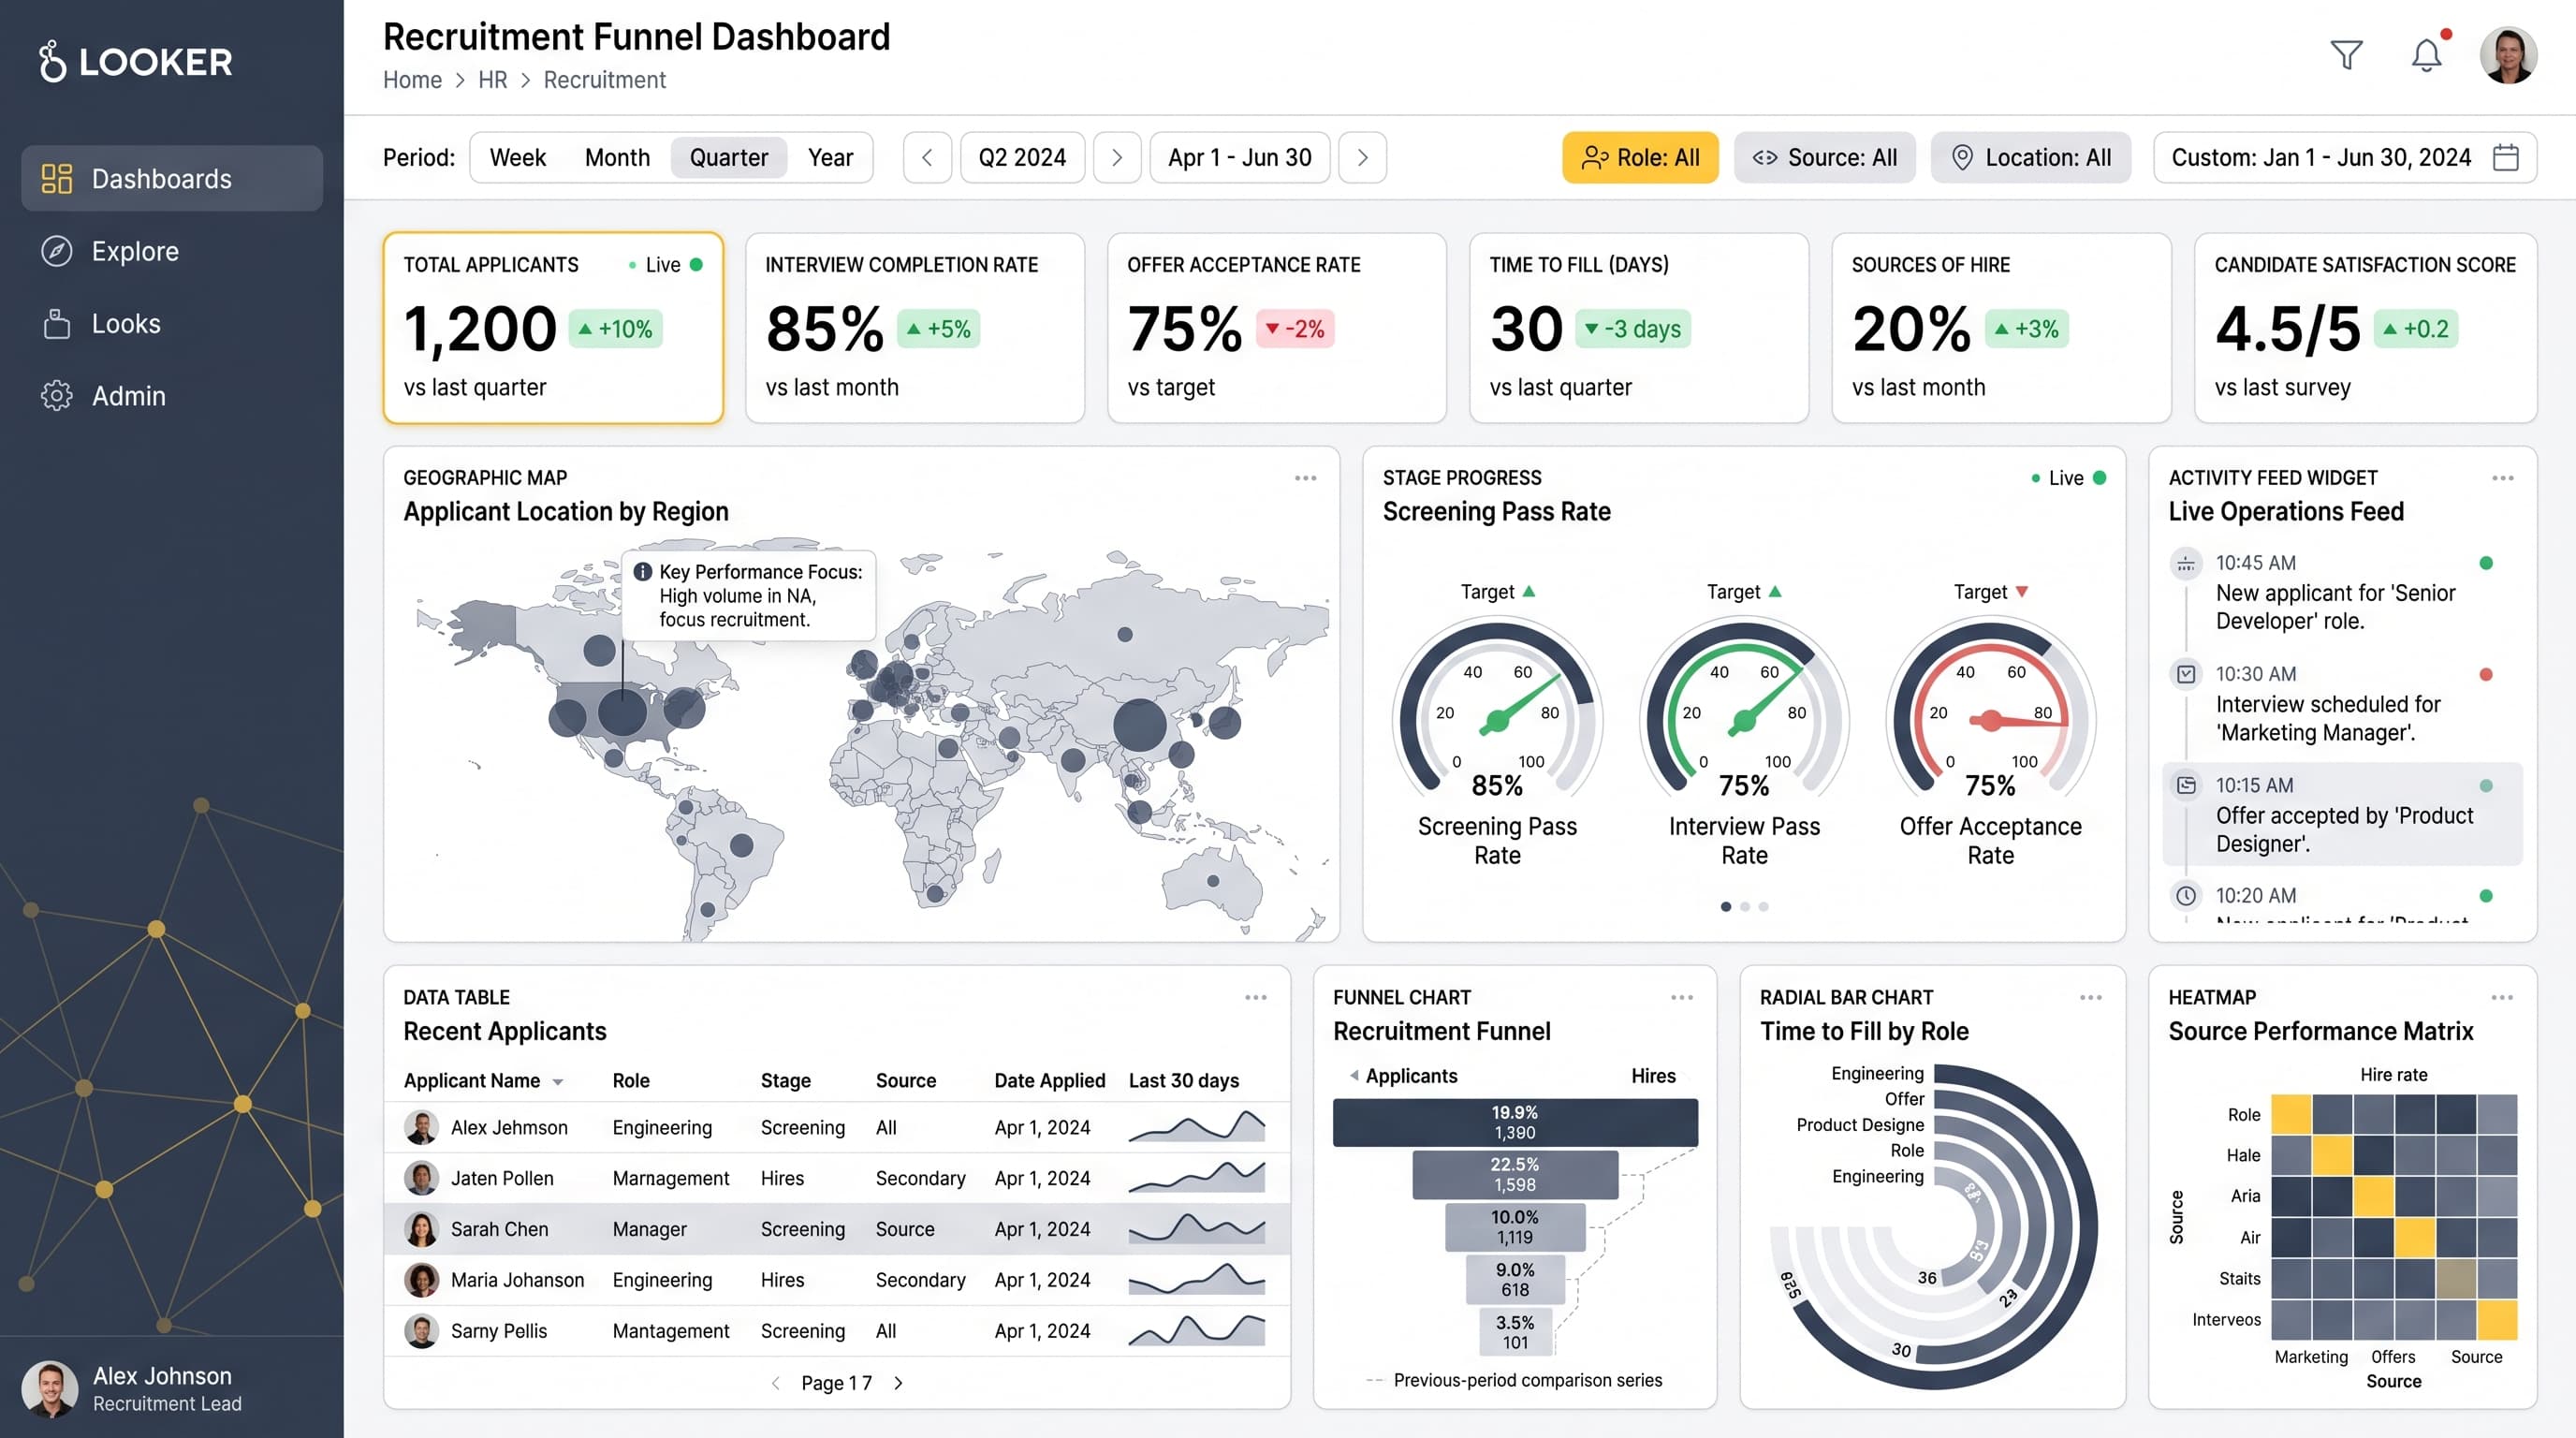
Task: Open Geographic Map options menu
Action: 1305,478
